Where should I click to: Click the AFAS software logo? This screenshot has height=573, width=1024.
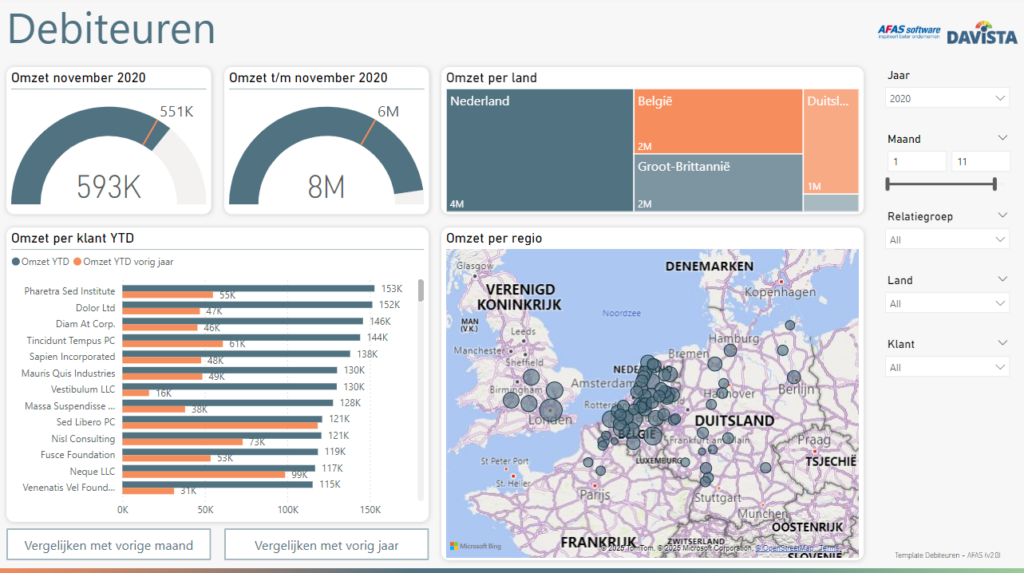[x=908, y=32]
